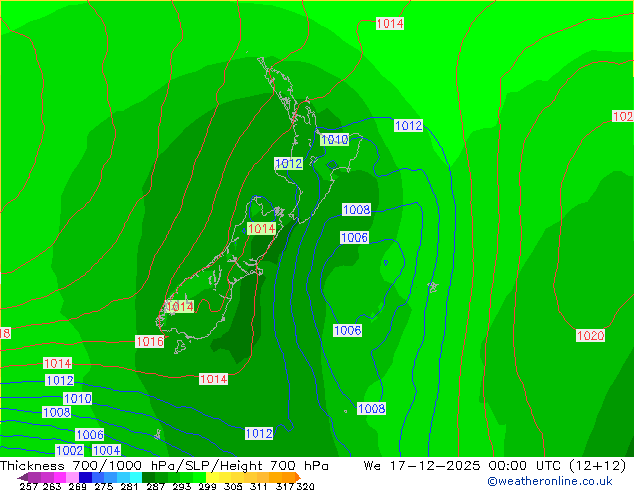634x490 pixels.
Task: Click the red 1014 label at the map's top
Action: tap(390, 23)
